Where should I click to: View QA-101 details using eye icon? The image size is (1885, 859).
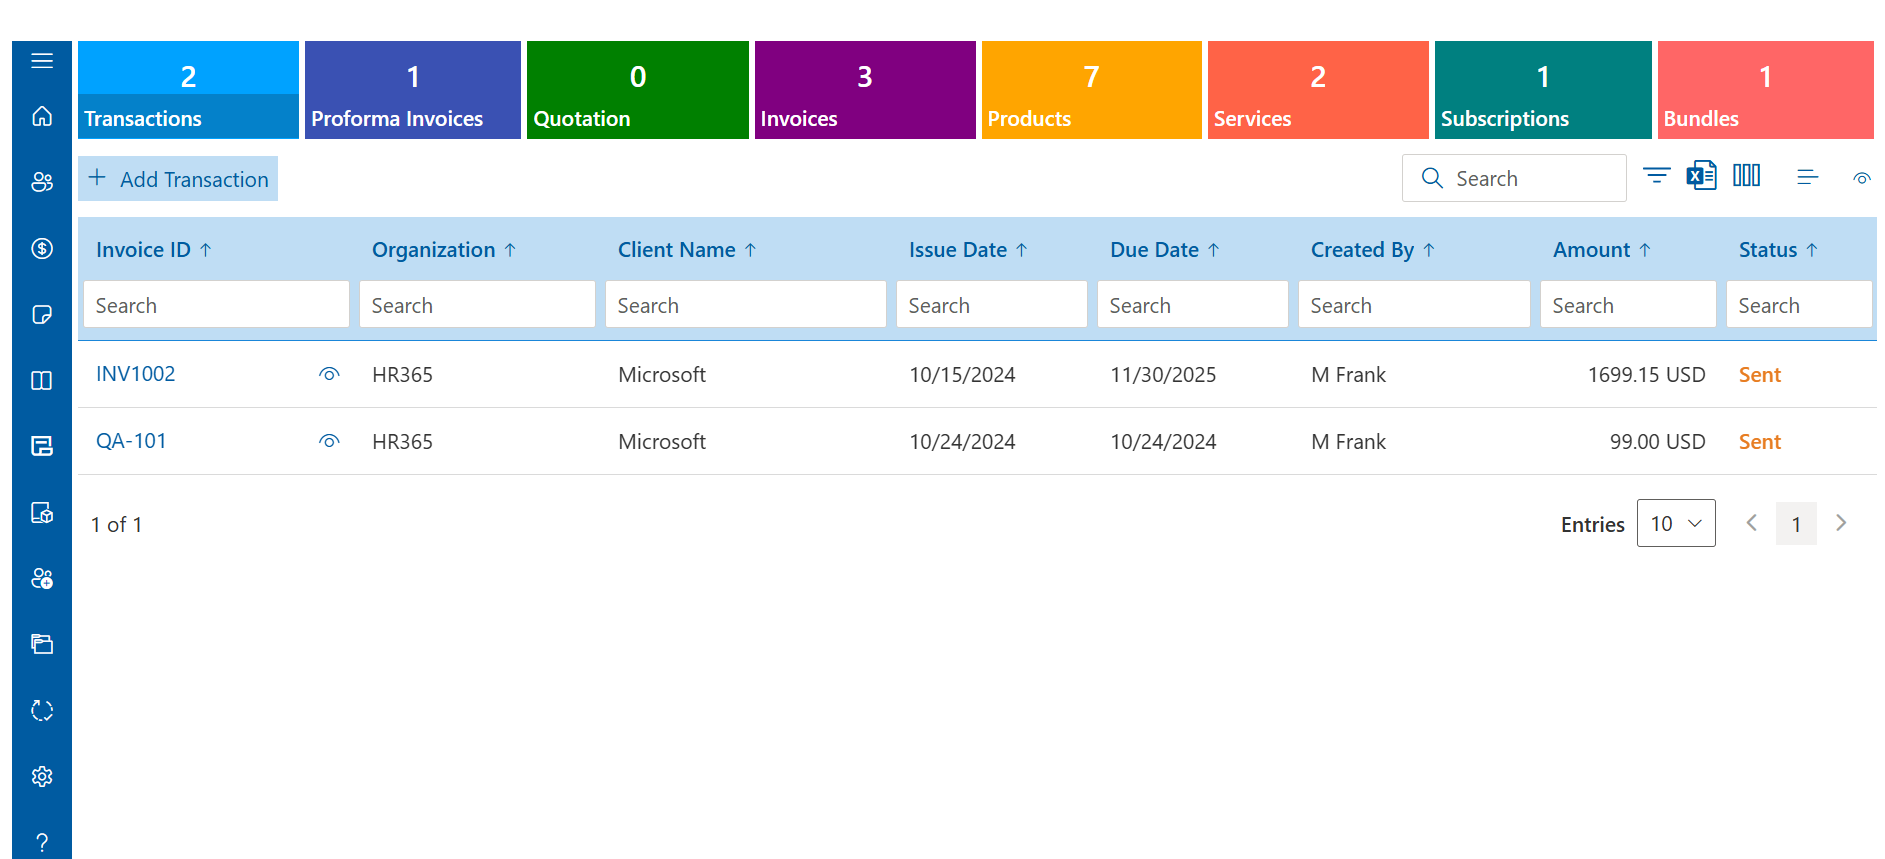pyautogui.click(x=329, y=441)
